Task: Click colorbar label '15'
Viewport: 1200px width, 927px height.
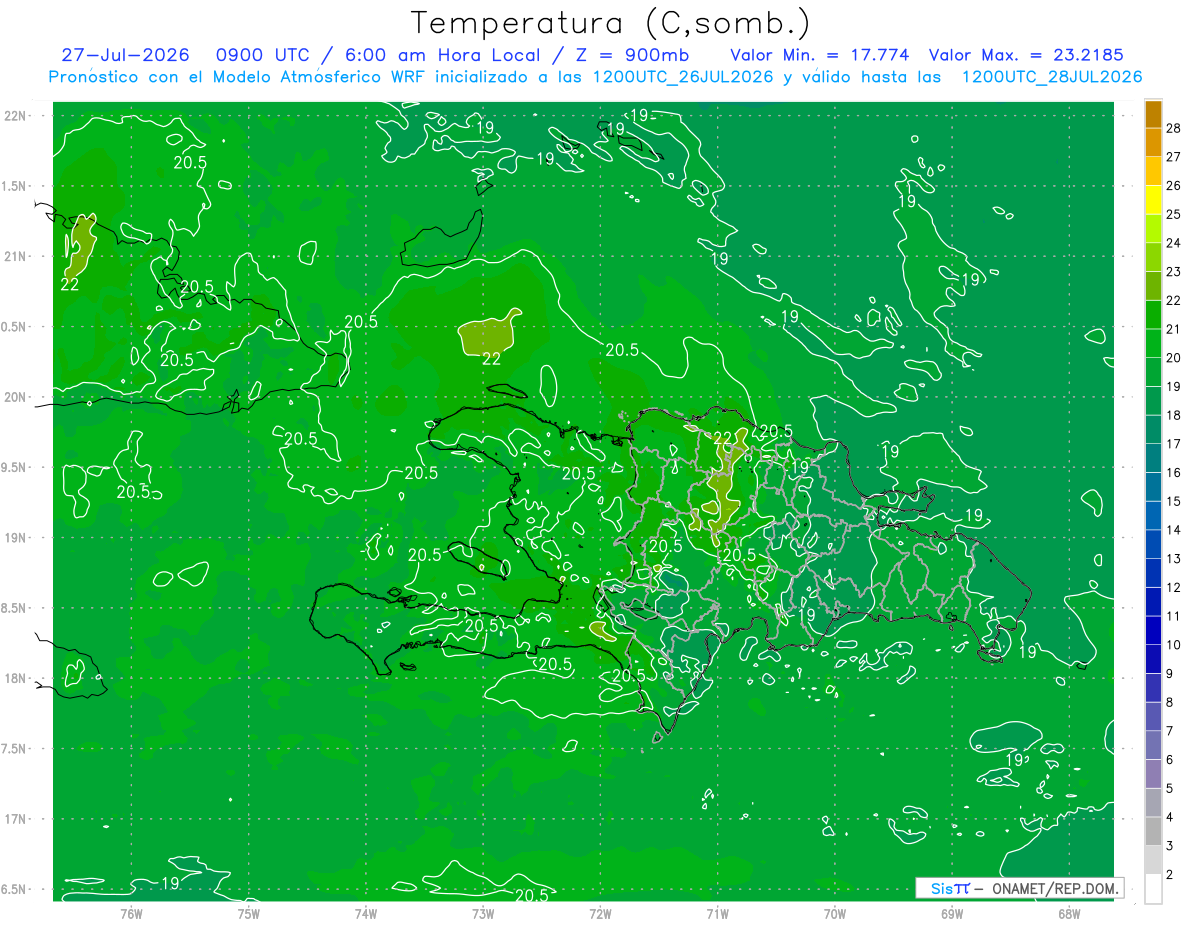Action: tap(1173, 501)
